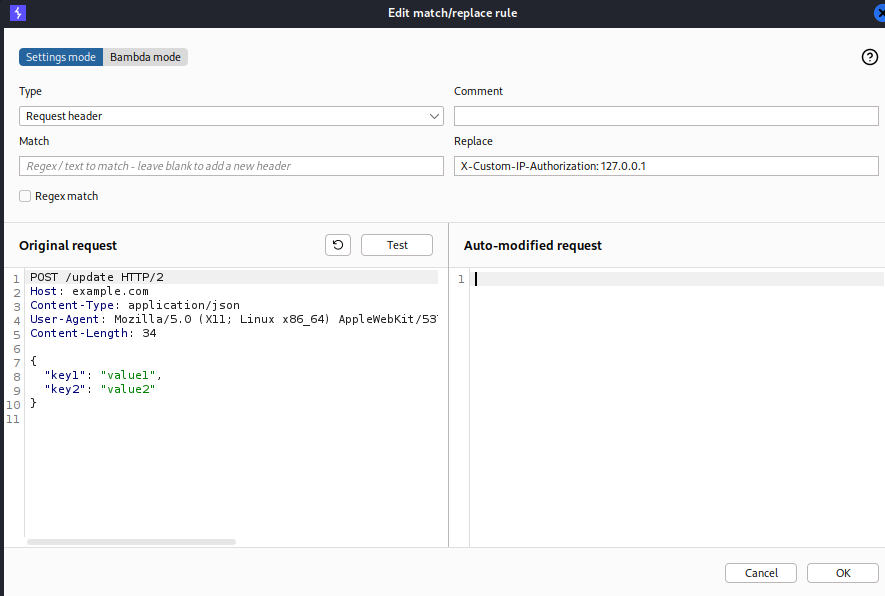Switch to Settings mode tab

point(61,57)
